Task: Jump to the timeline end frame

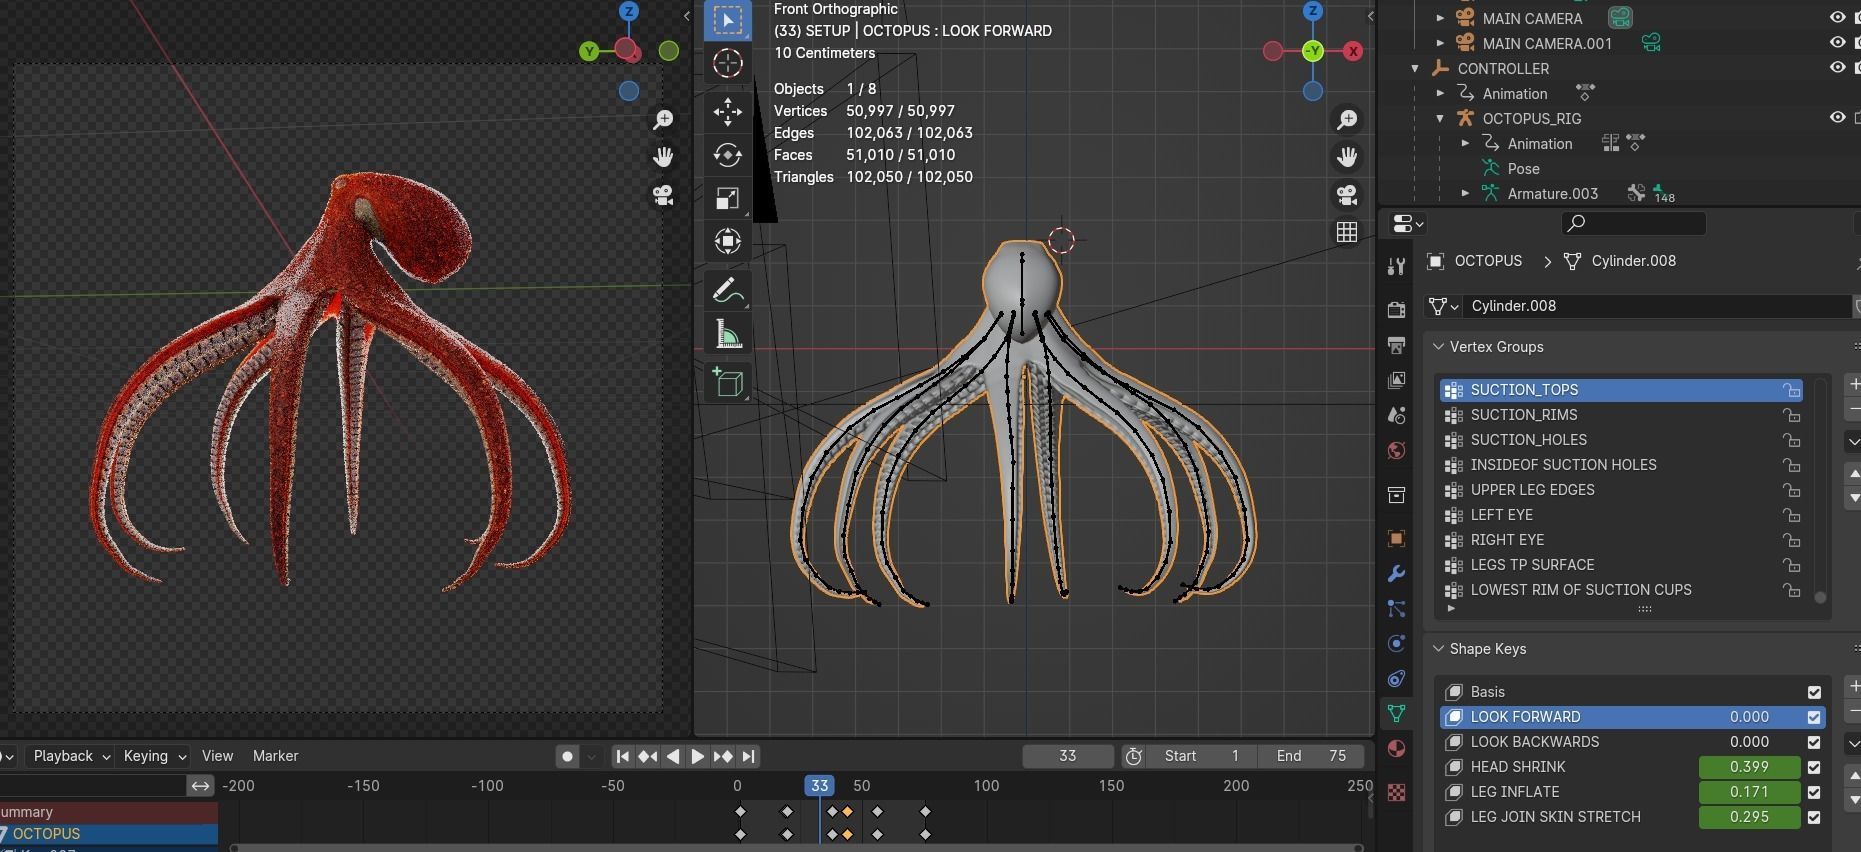Action: click(x=749, y=756)
